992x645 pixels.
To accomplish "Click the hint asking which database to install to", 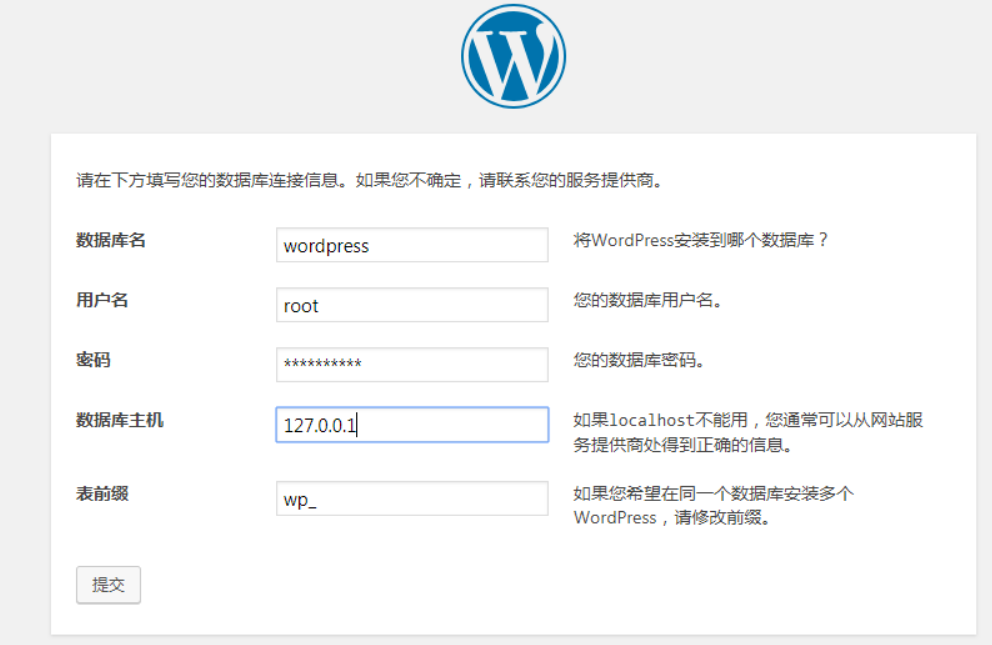I will pyautogui.click(x=701, y=241).
